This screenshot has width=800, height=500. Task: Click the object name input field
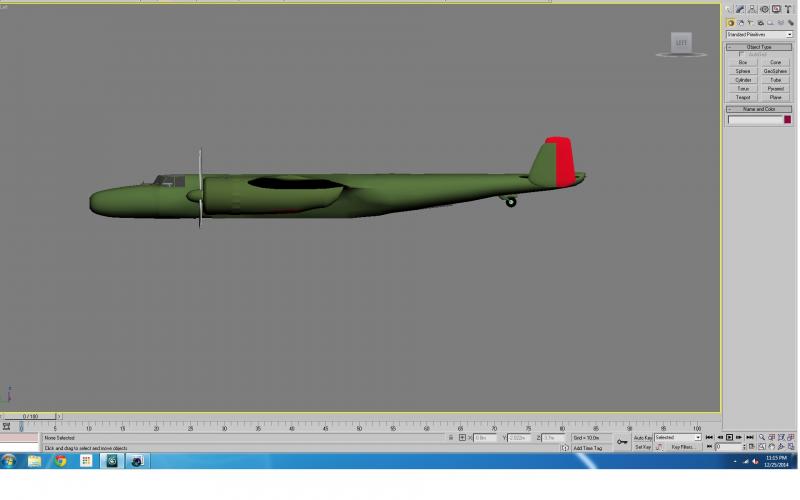click(755, 119)
